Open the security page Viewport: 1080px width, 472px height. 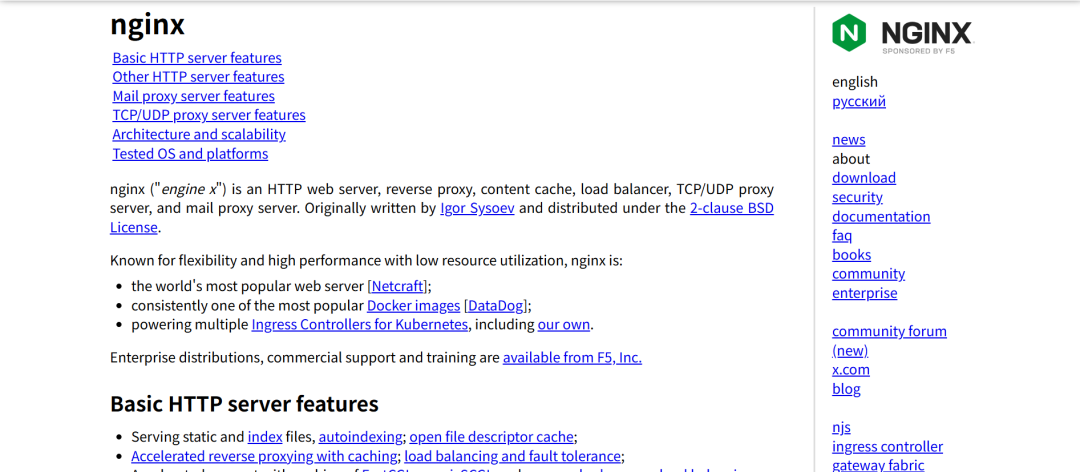857,197
